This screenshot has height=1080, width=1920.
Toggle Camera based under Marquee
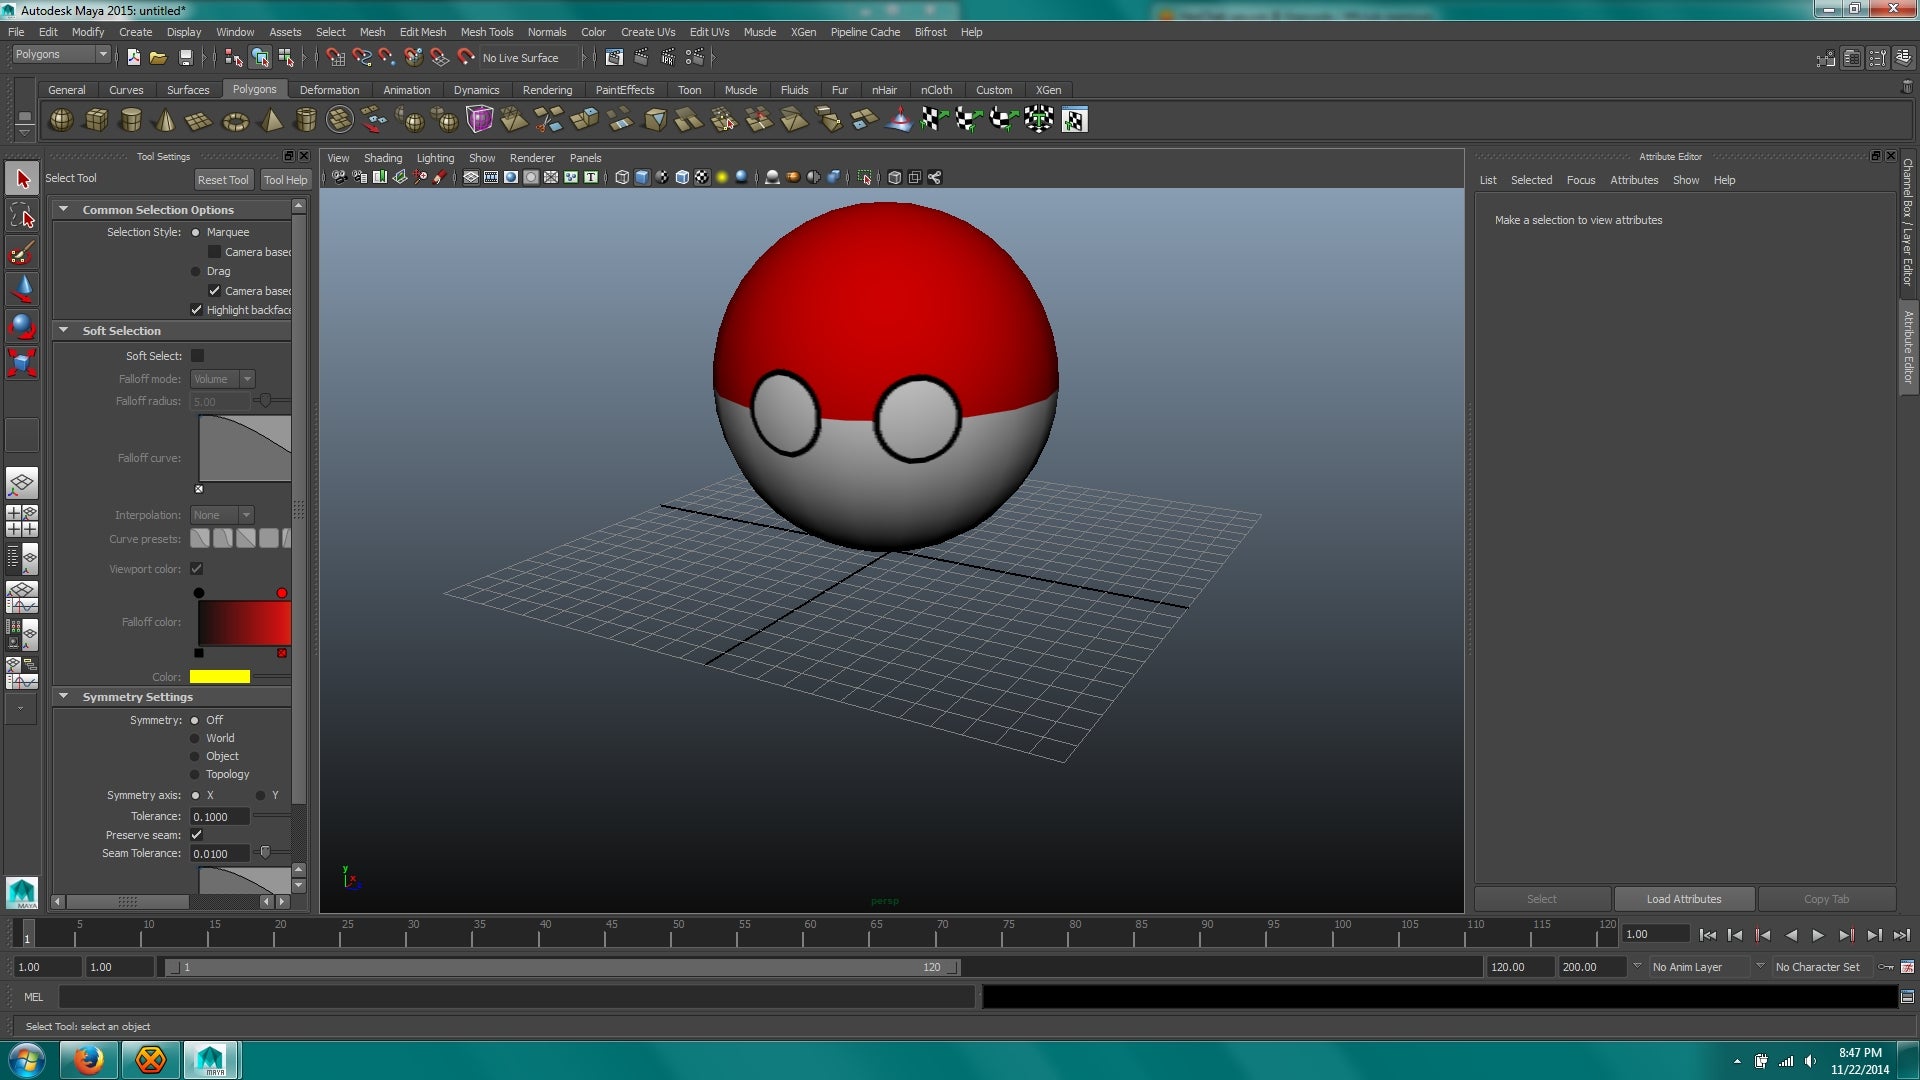pos(214,252)
